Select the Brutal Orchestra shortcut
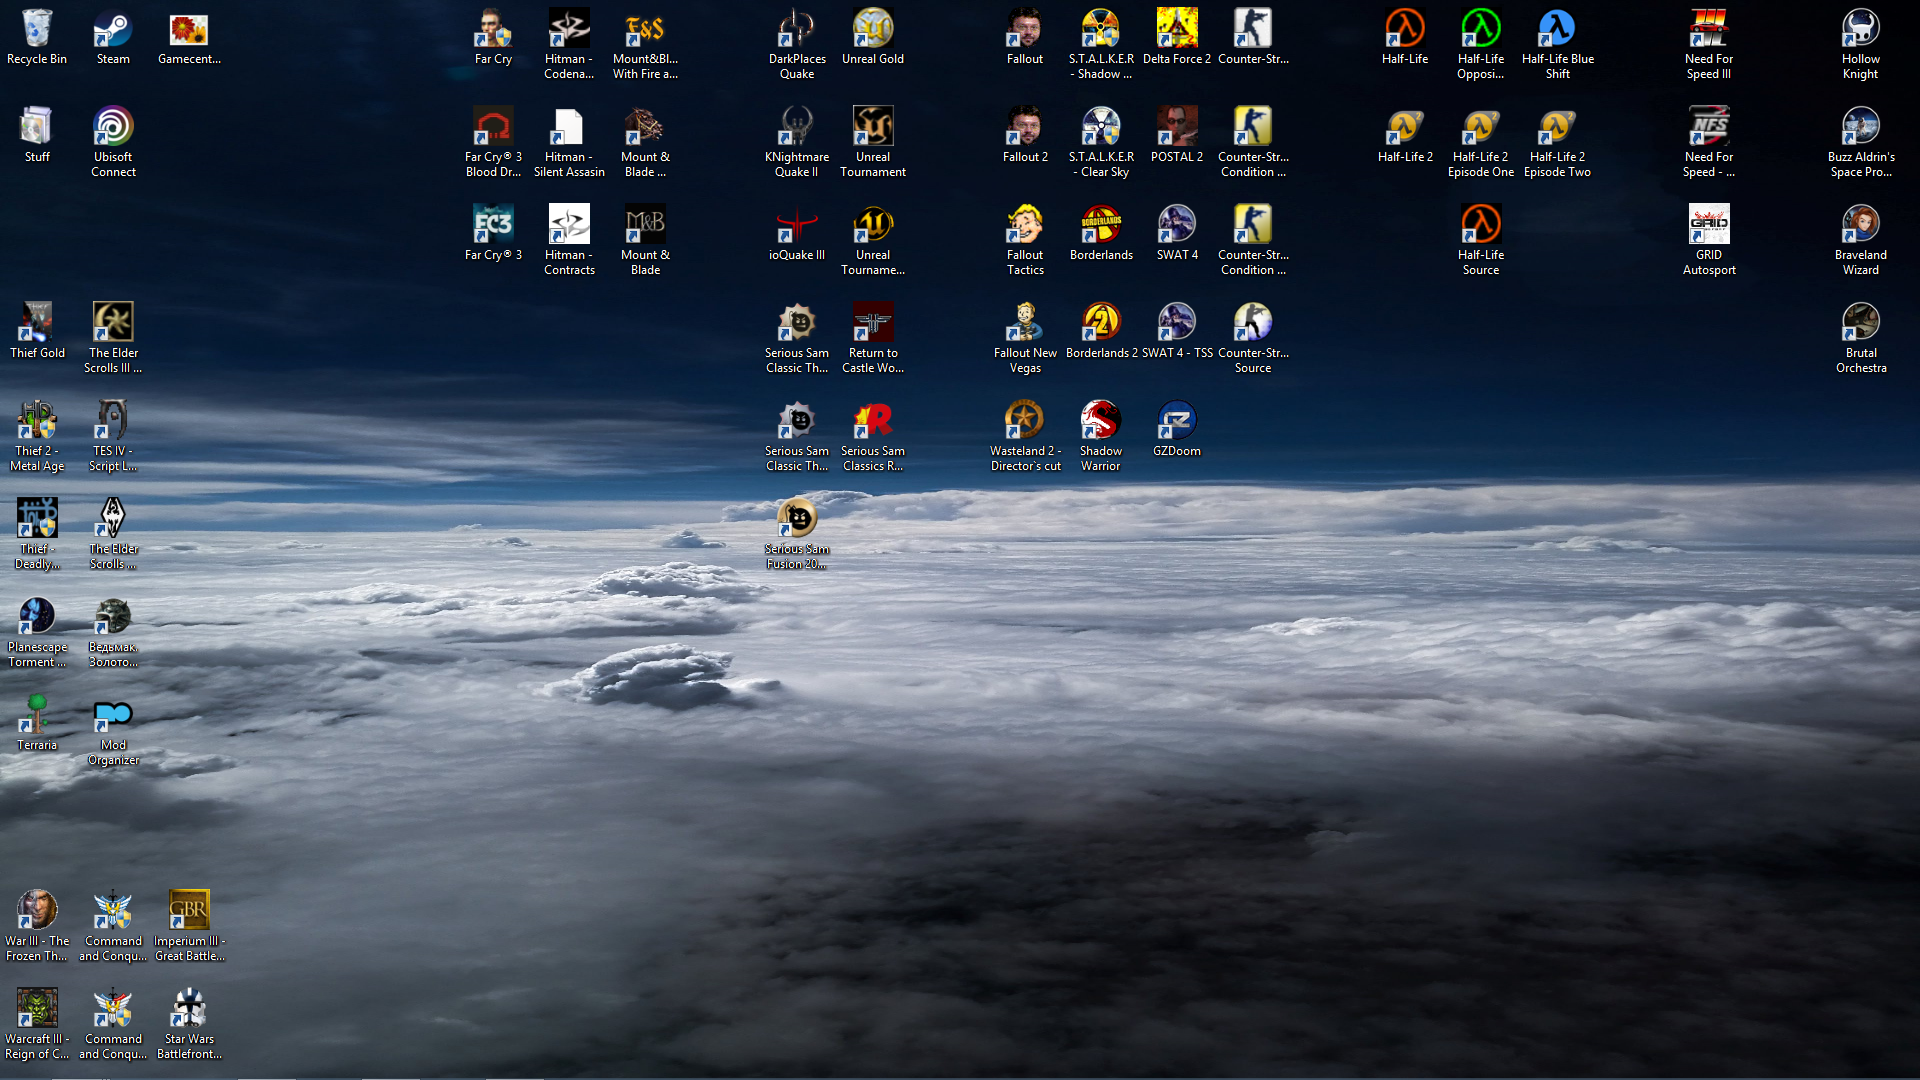Image resolution: width=1920 pixels, height=1080 pixels. pos(1860,323)
